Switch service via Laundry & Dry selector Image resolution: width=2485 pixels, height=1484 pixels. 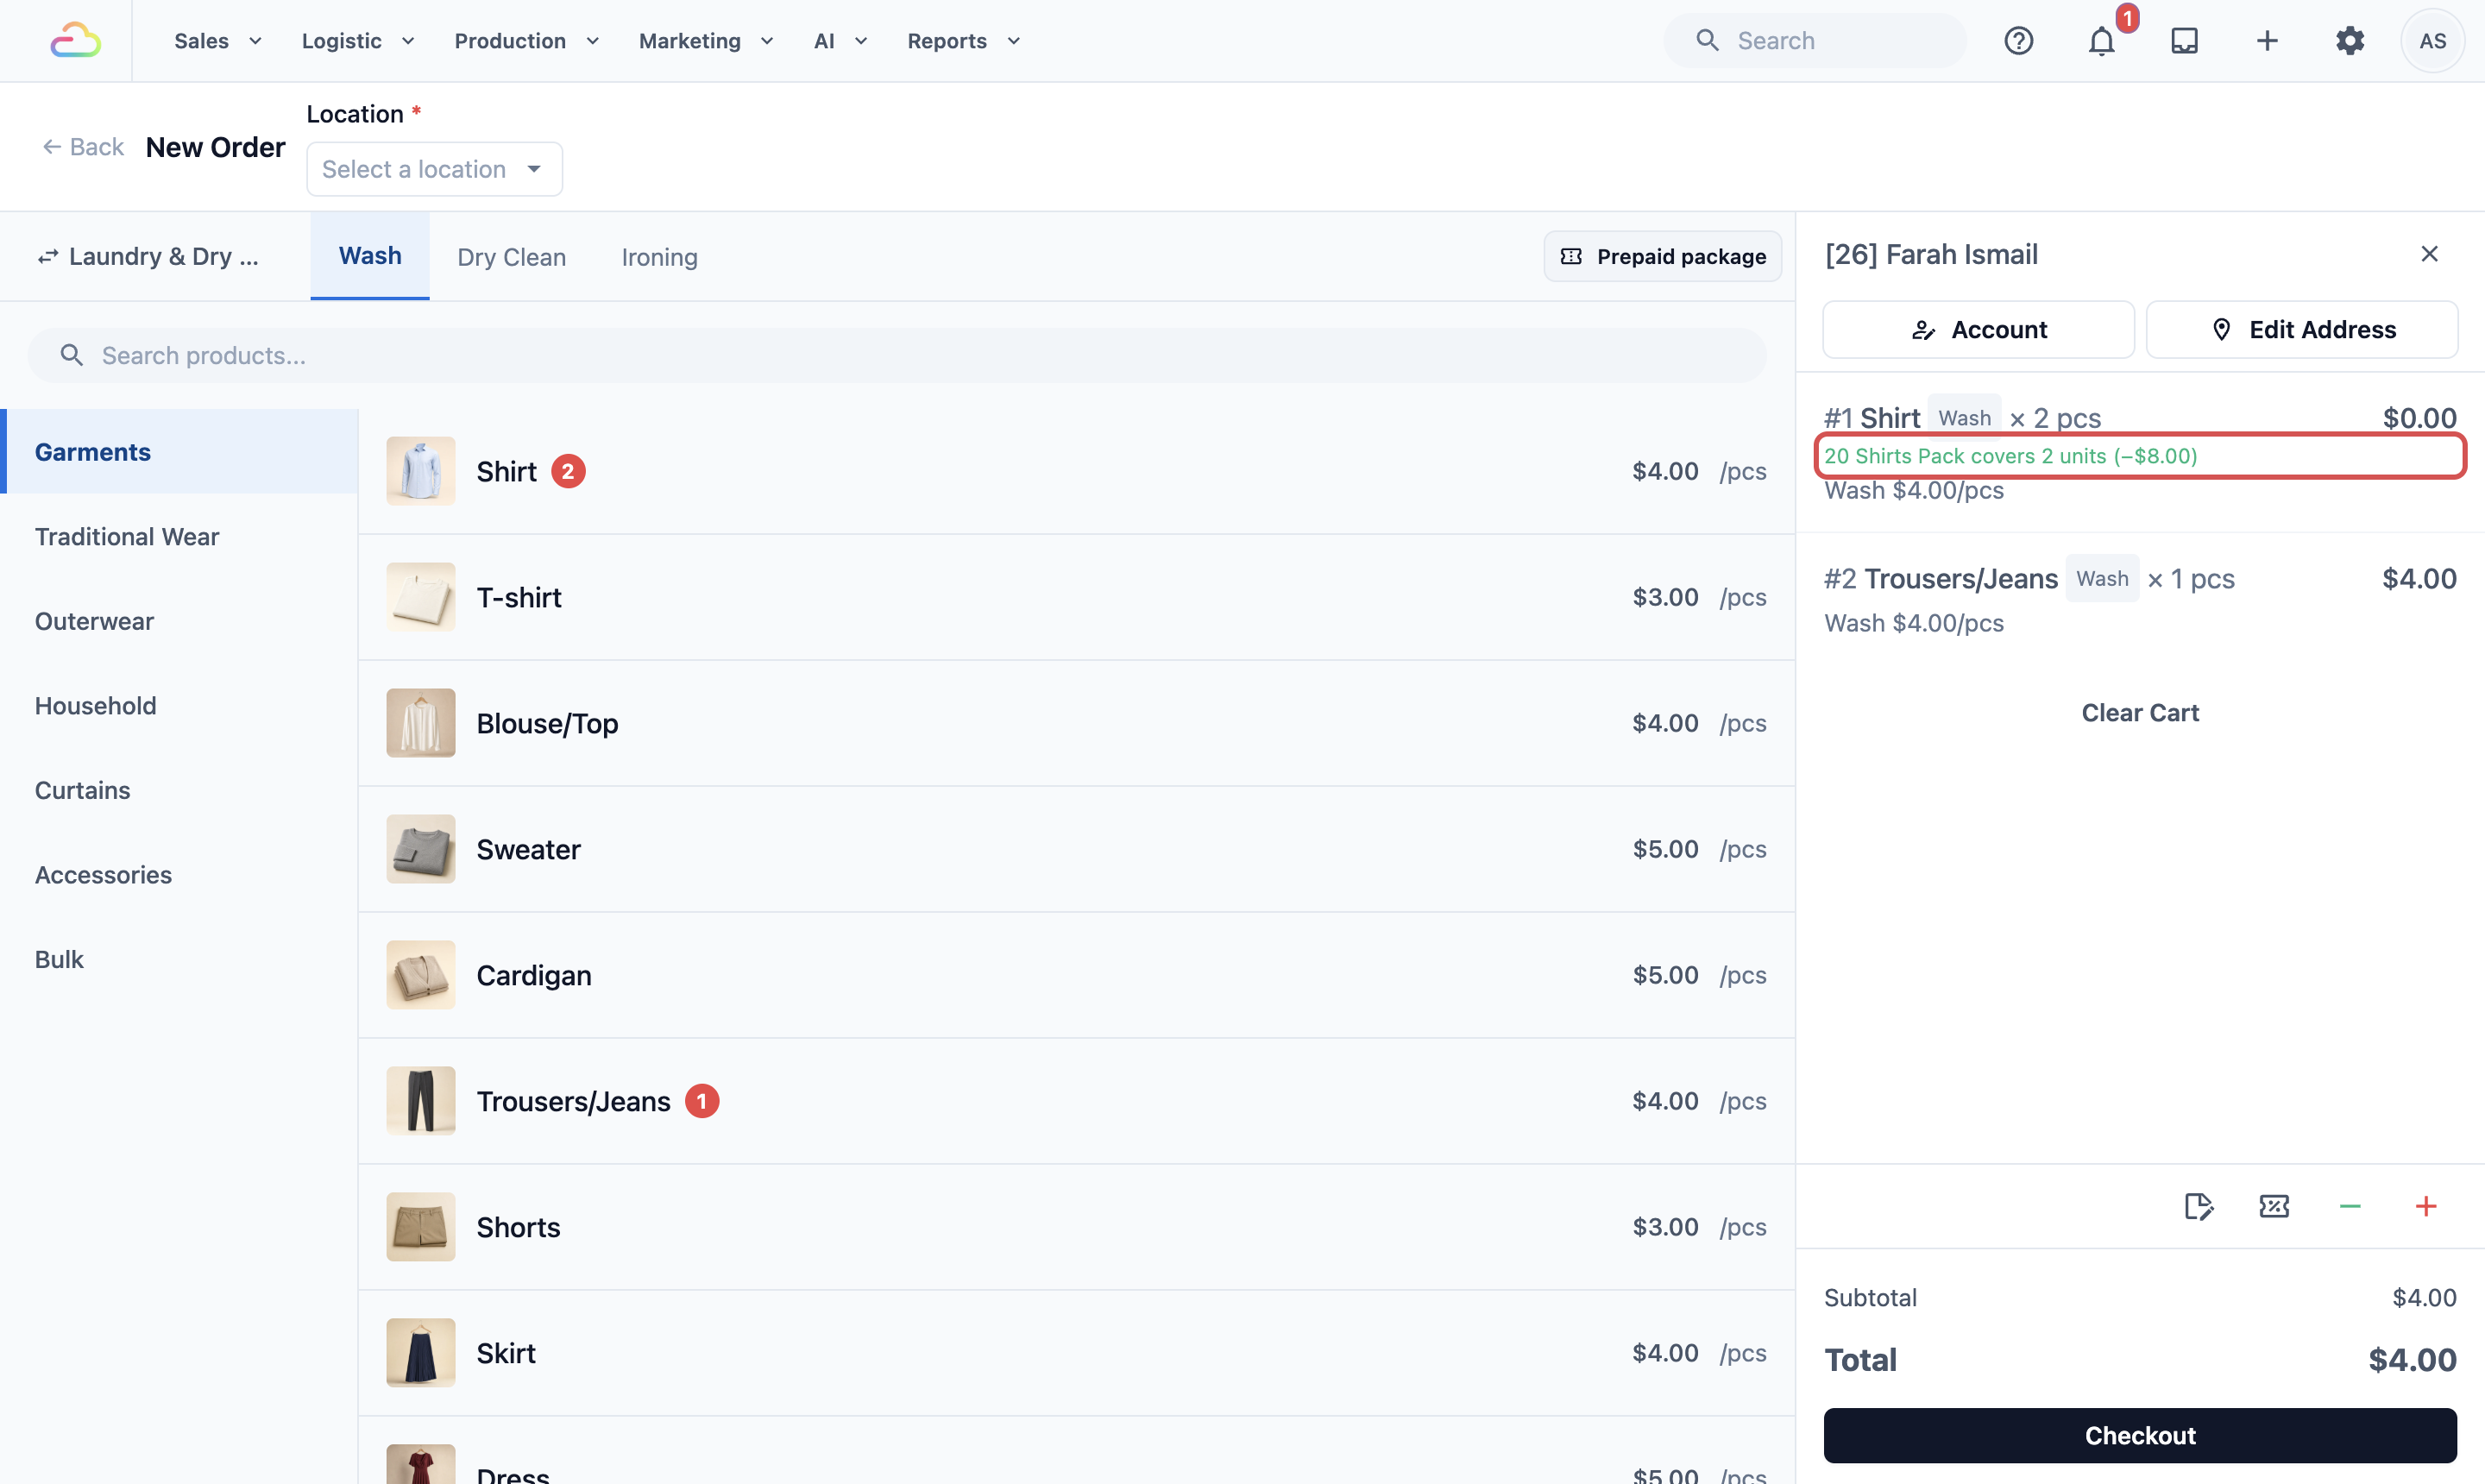coord(148,256)
